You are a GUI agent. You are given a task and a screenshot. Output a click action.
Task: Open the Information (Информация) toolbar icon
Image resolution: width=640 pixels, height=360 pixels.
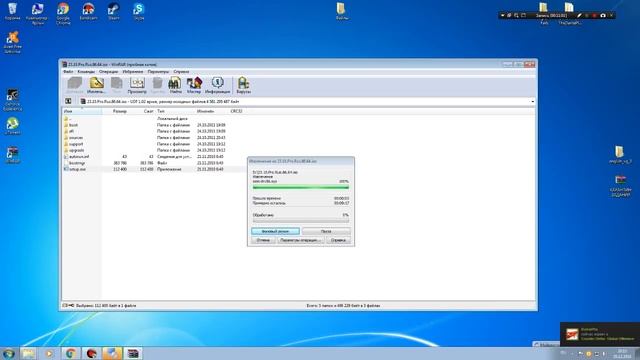coord(217,85)
